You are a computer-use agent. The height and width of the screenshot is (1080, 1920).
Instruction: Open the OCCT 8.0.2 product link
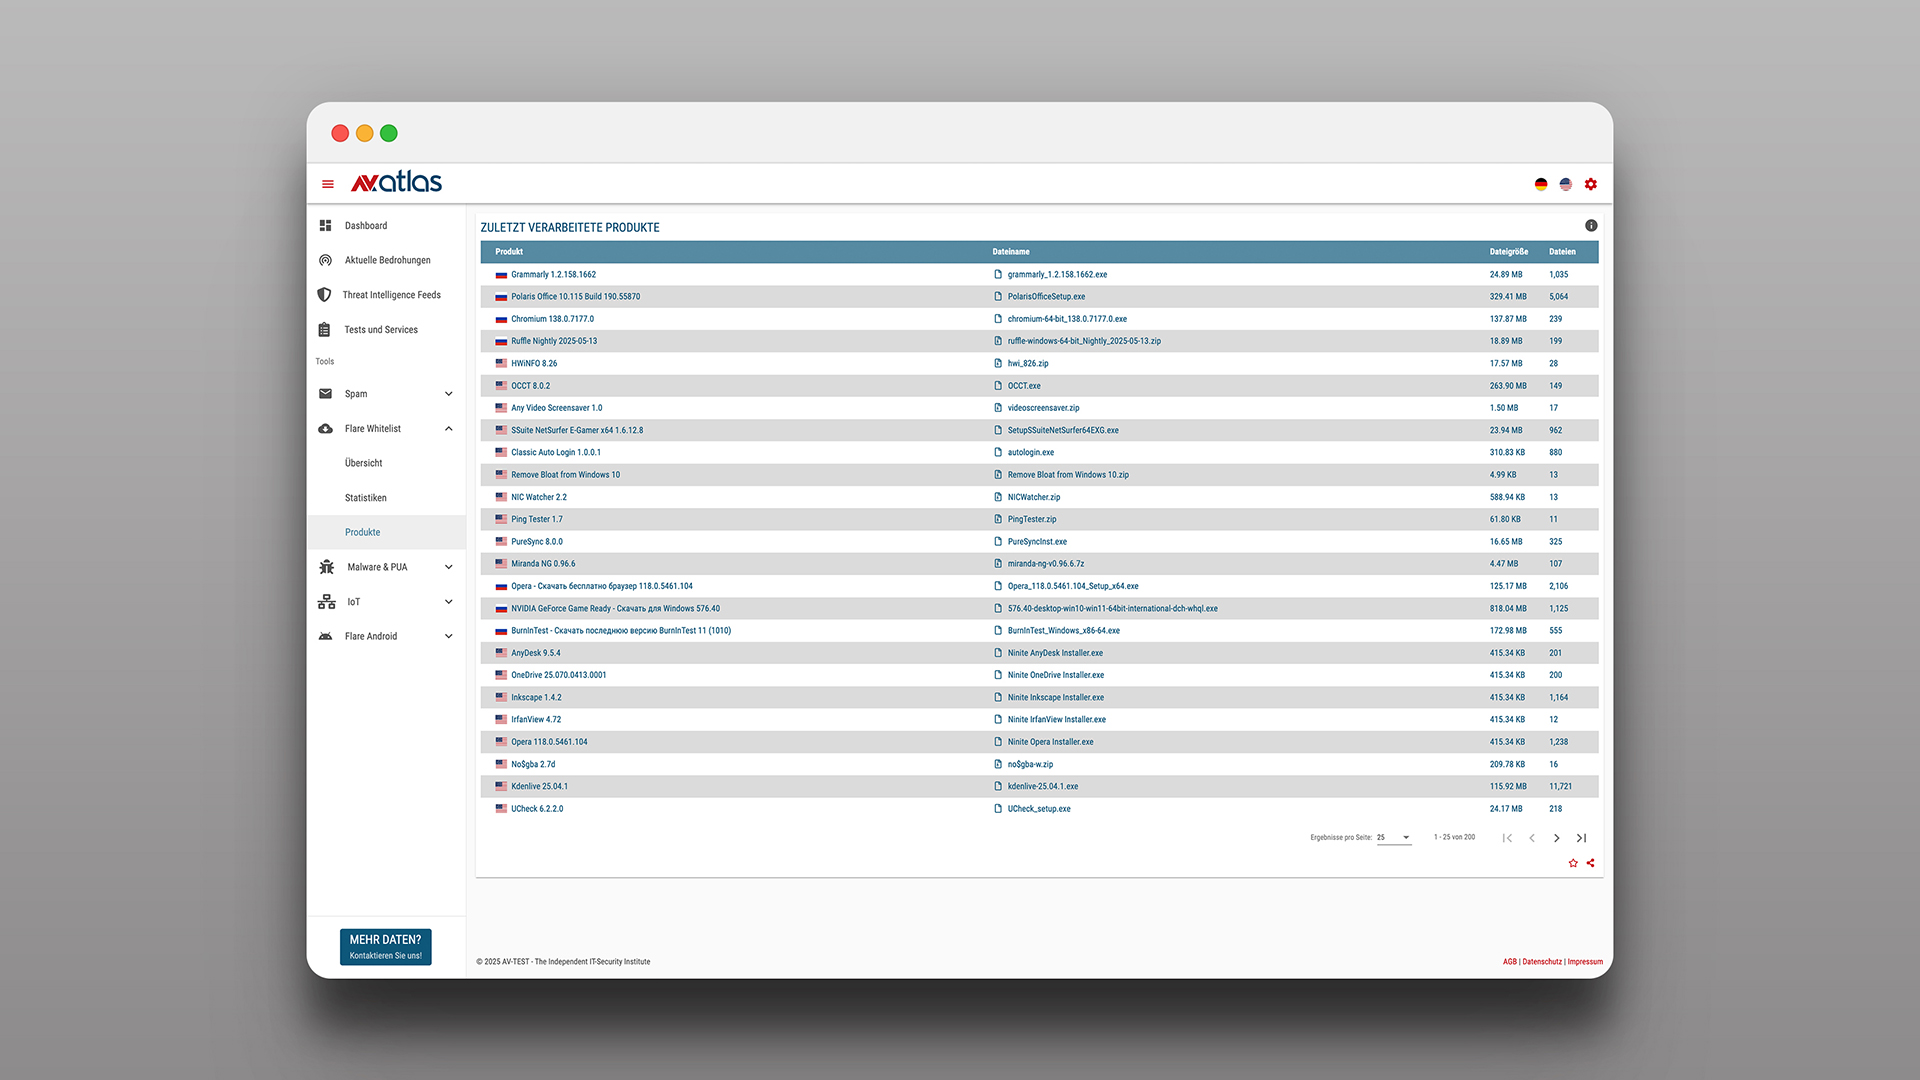tap(530, 386)
